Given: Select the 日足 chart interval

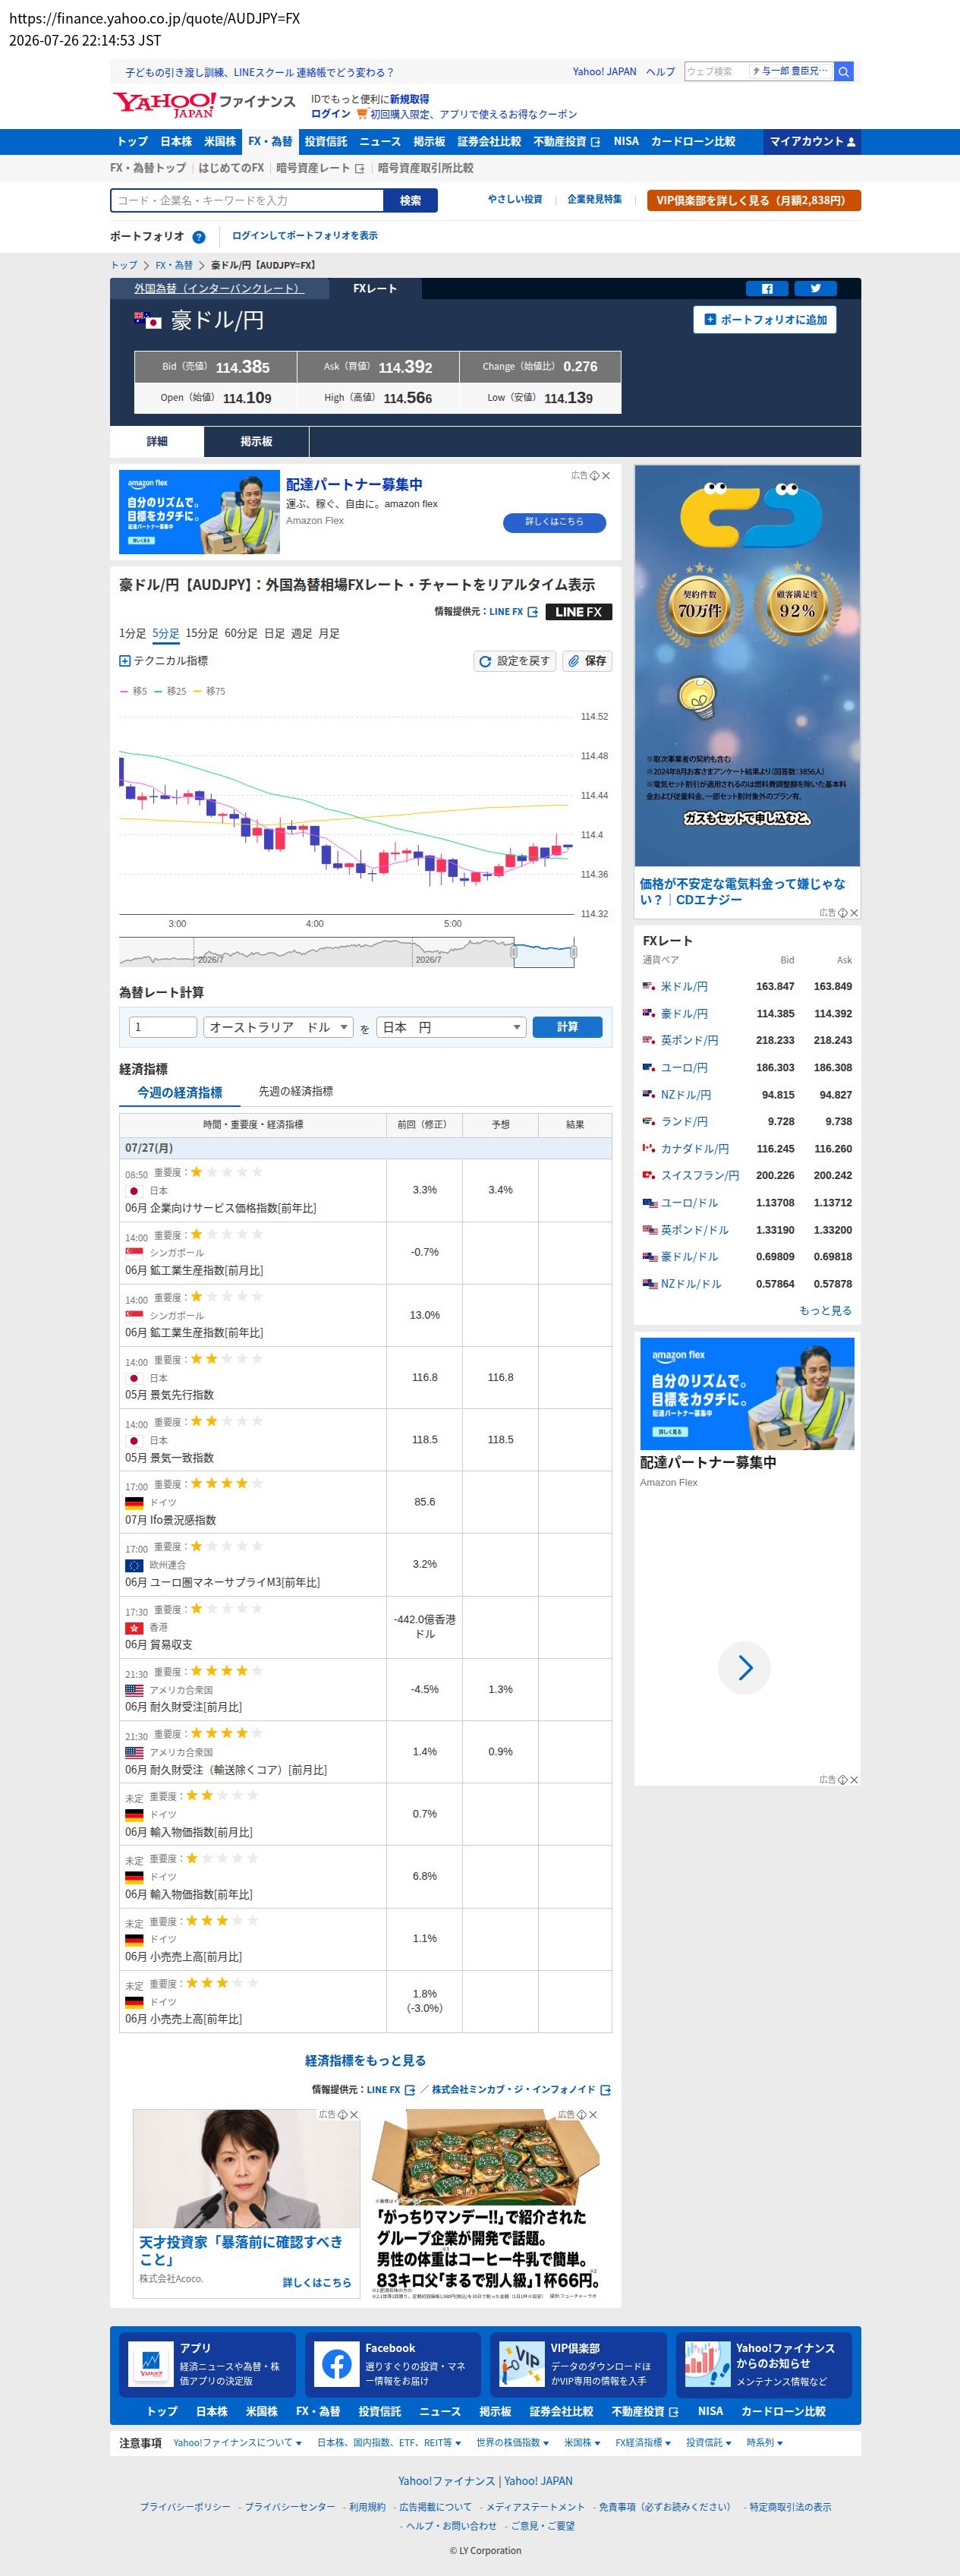Looking at the screenshot, I should click(274, 634).
